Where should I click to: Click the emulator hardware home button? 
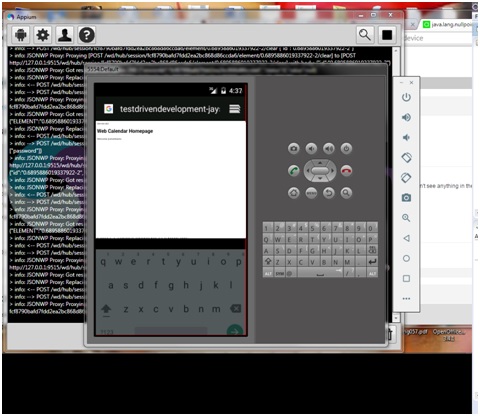click(294, 193)
